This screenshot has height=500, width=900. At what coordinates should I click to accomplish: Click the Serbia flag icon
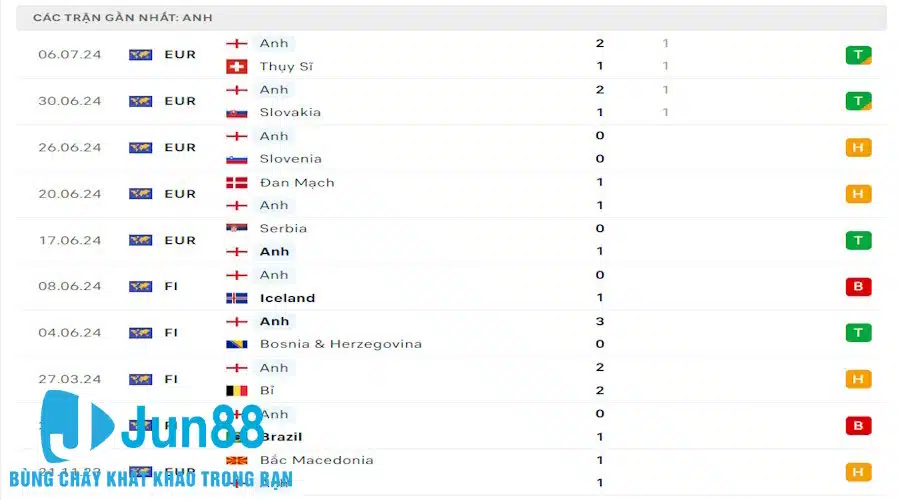click(236, 228)
